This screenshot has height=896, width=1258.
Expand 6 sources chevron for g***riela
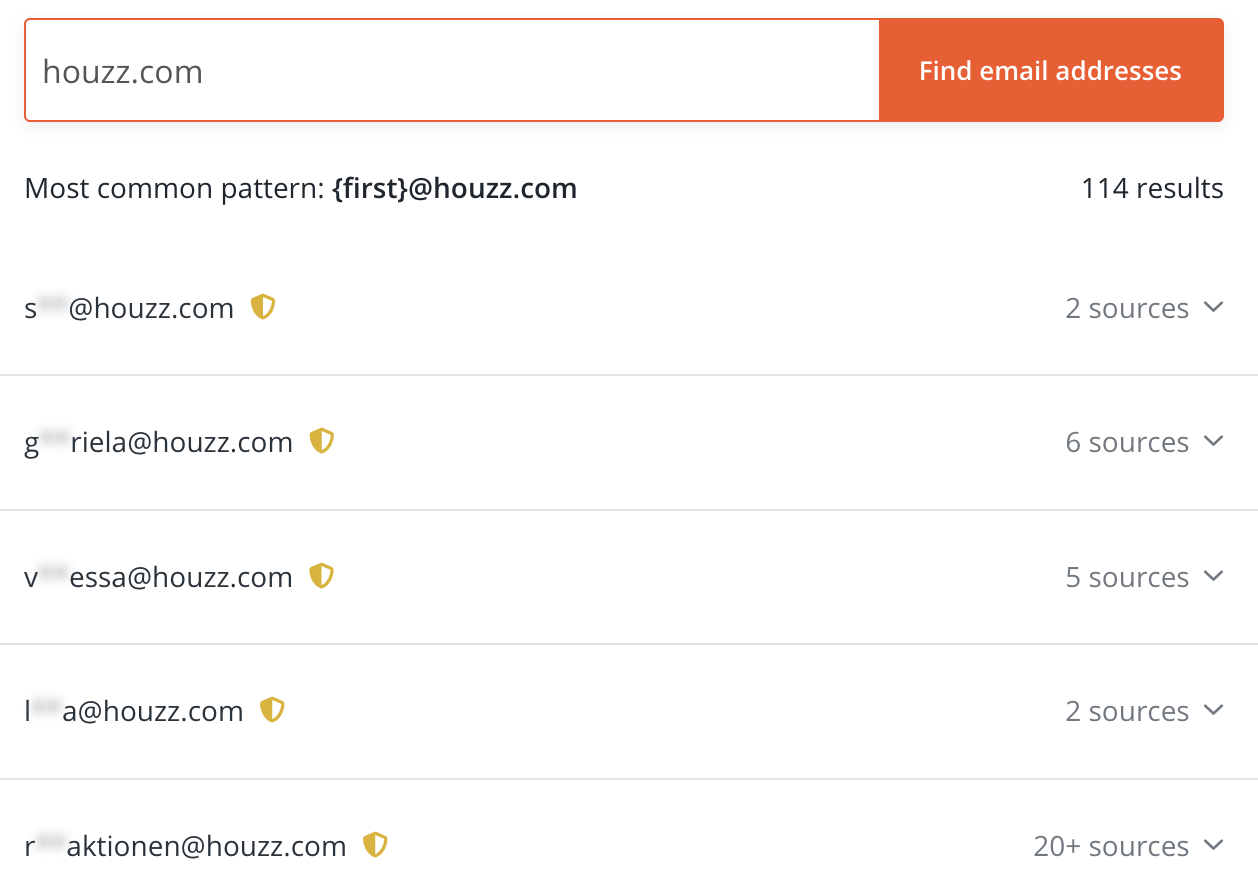(x=1214, y=441)
